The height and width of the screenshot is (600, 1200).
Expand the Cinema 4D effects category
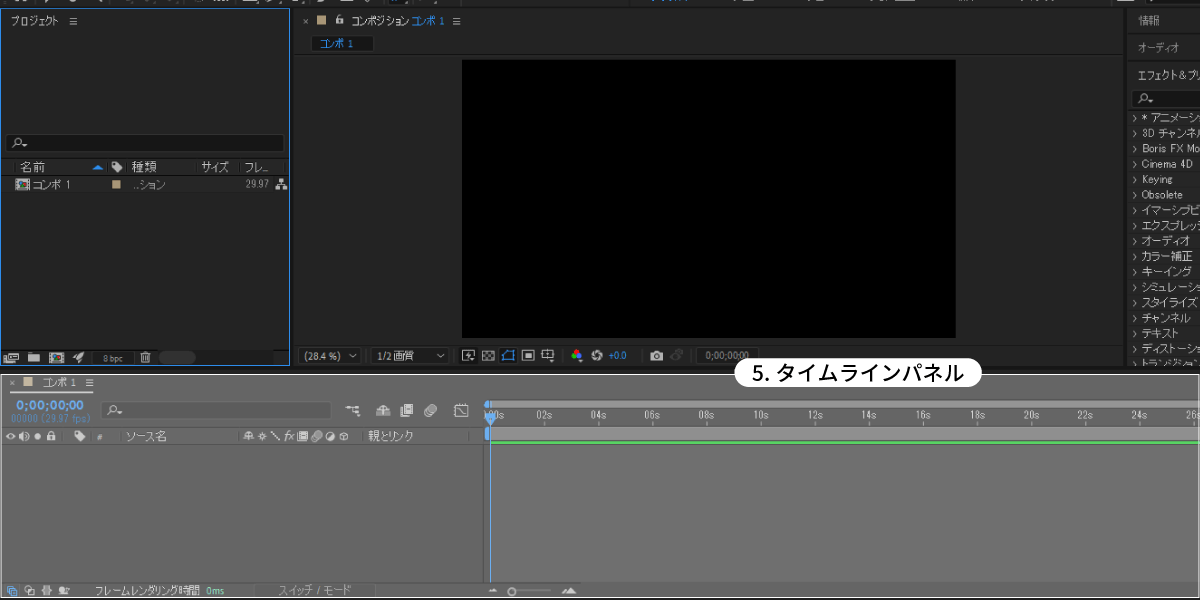(x=1135, y=164)
